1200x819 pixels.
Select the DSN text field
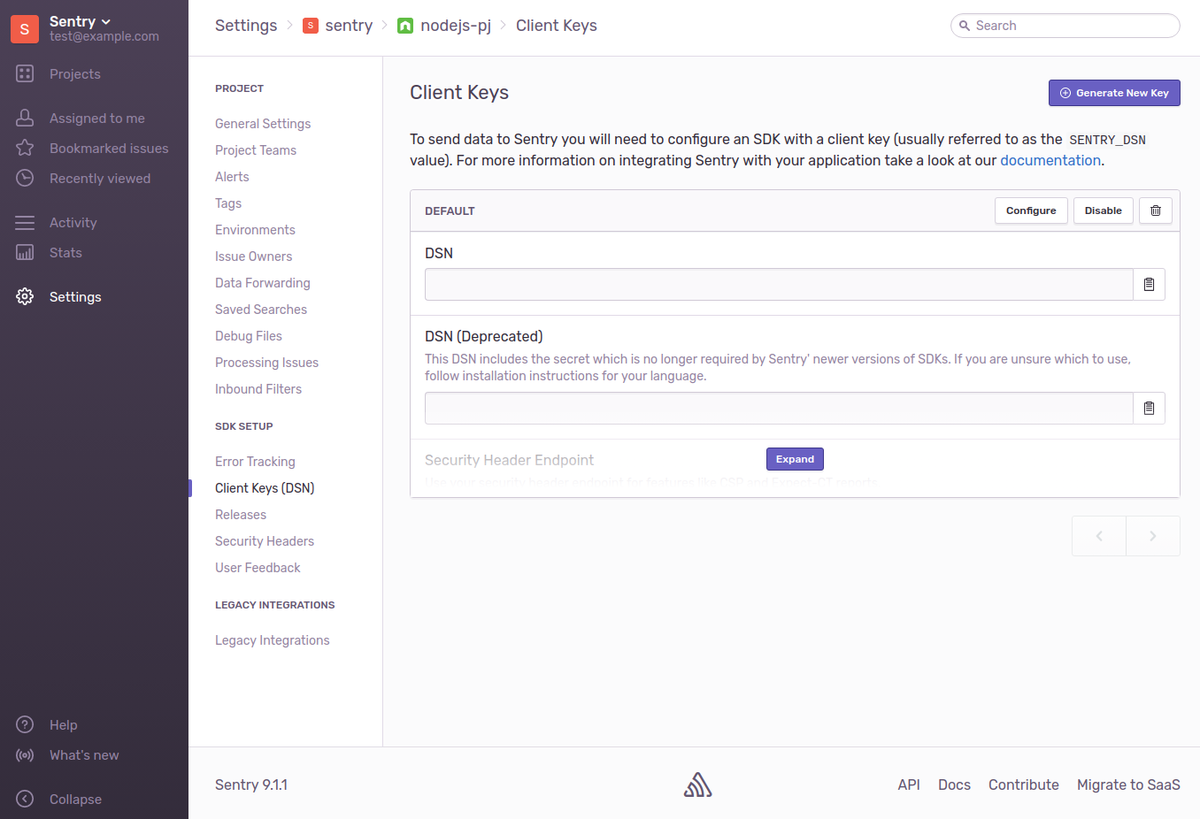click(x=779, y=284)
